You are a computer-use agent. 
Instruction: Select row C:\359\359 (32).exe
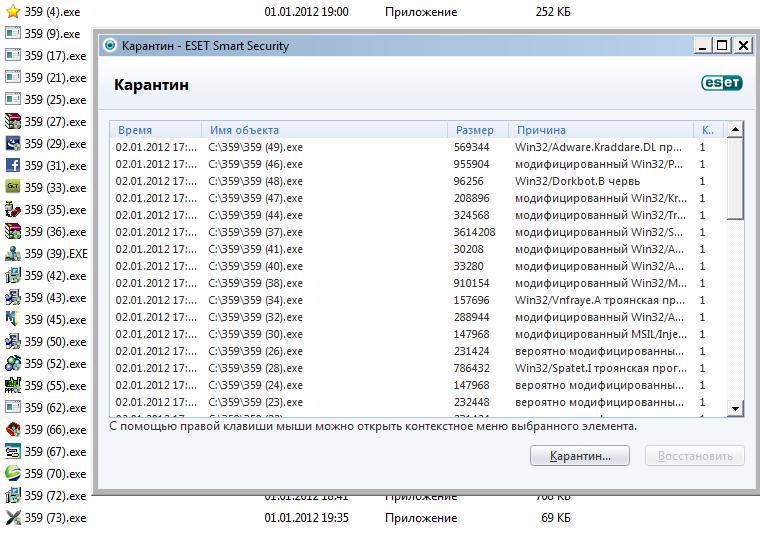pos(418,317)
